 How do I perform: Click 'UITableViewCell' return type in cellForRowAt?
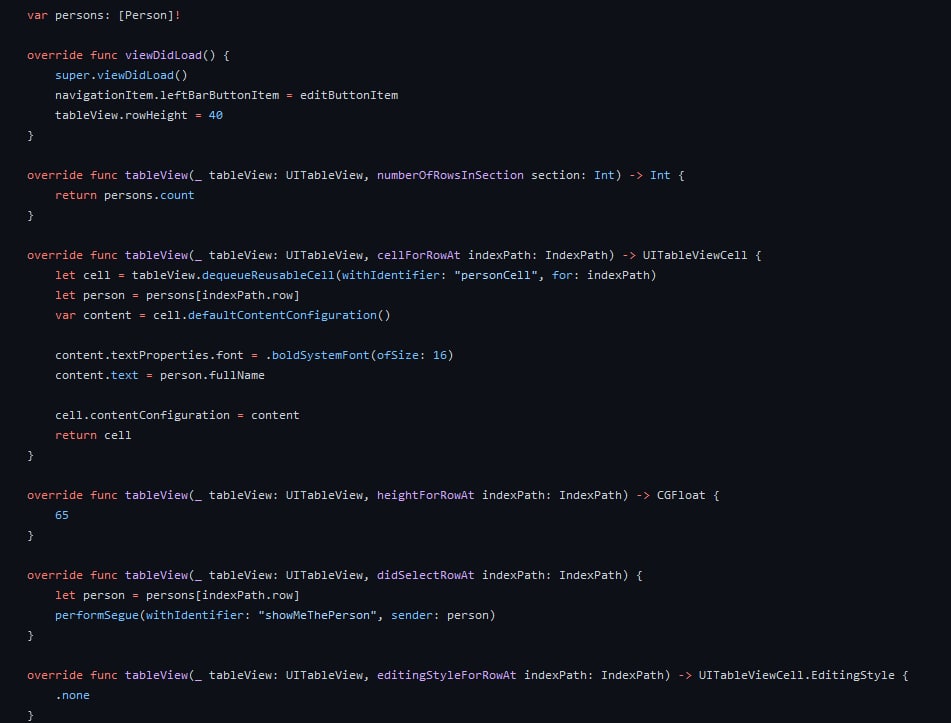coord(695,255)
